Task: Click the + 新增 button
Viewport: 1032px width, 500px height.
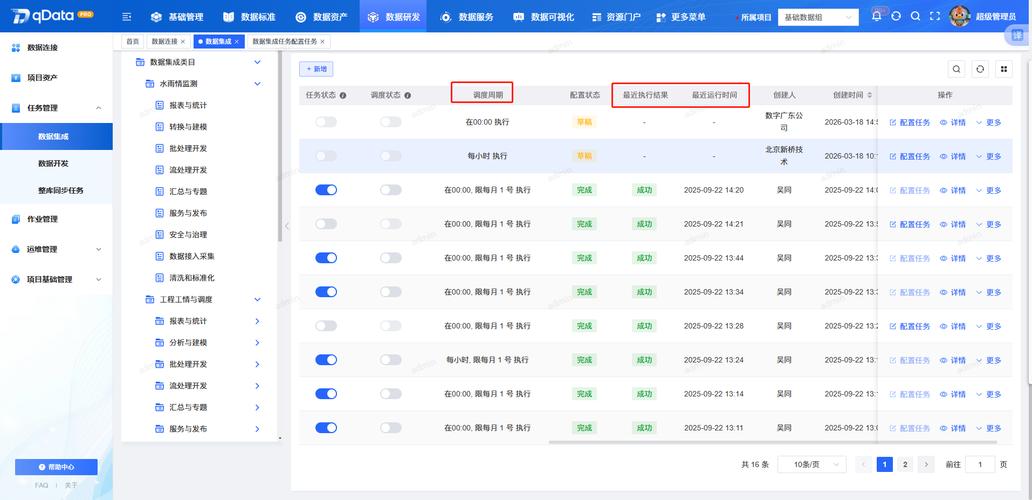Action: [316, 68]
